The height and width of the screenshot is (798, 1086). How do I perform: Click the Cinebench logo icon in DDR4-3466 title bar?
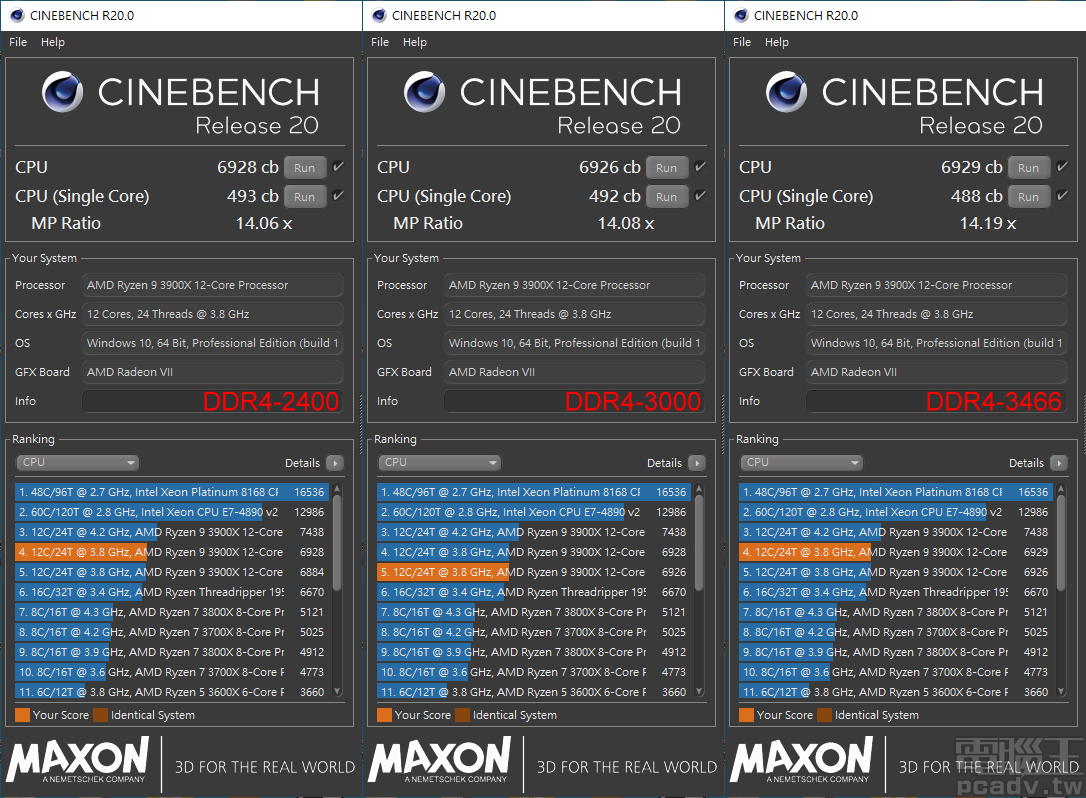[739, 15]
